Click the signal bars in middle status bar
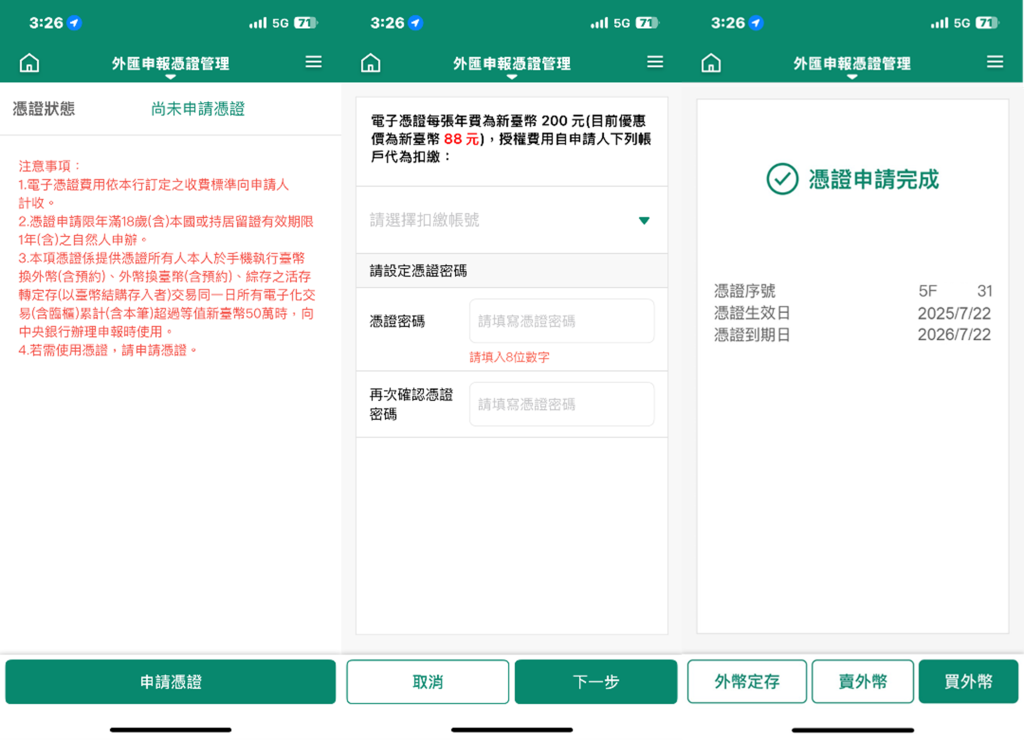Image resolution: width=1024 pixels, height=740 pixels. pos(600,23)
